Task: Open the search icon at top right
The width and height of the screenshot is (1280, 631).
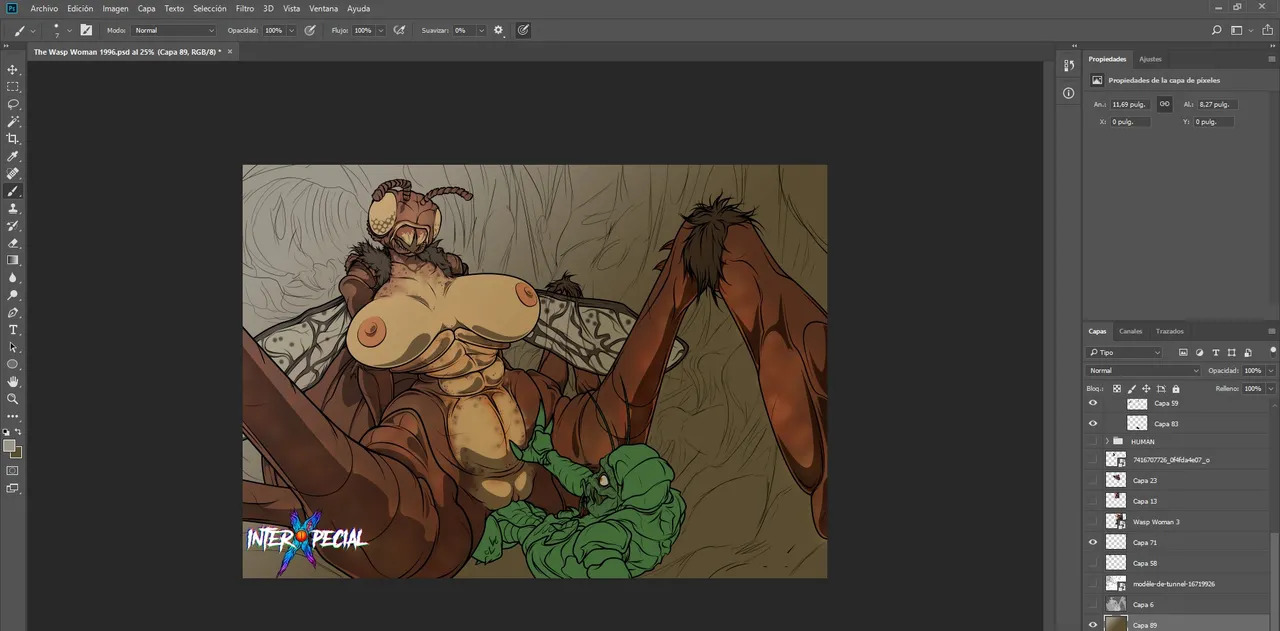Action: pyautogui.click(x=1217, y=31)
